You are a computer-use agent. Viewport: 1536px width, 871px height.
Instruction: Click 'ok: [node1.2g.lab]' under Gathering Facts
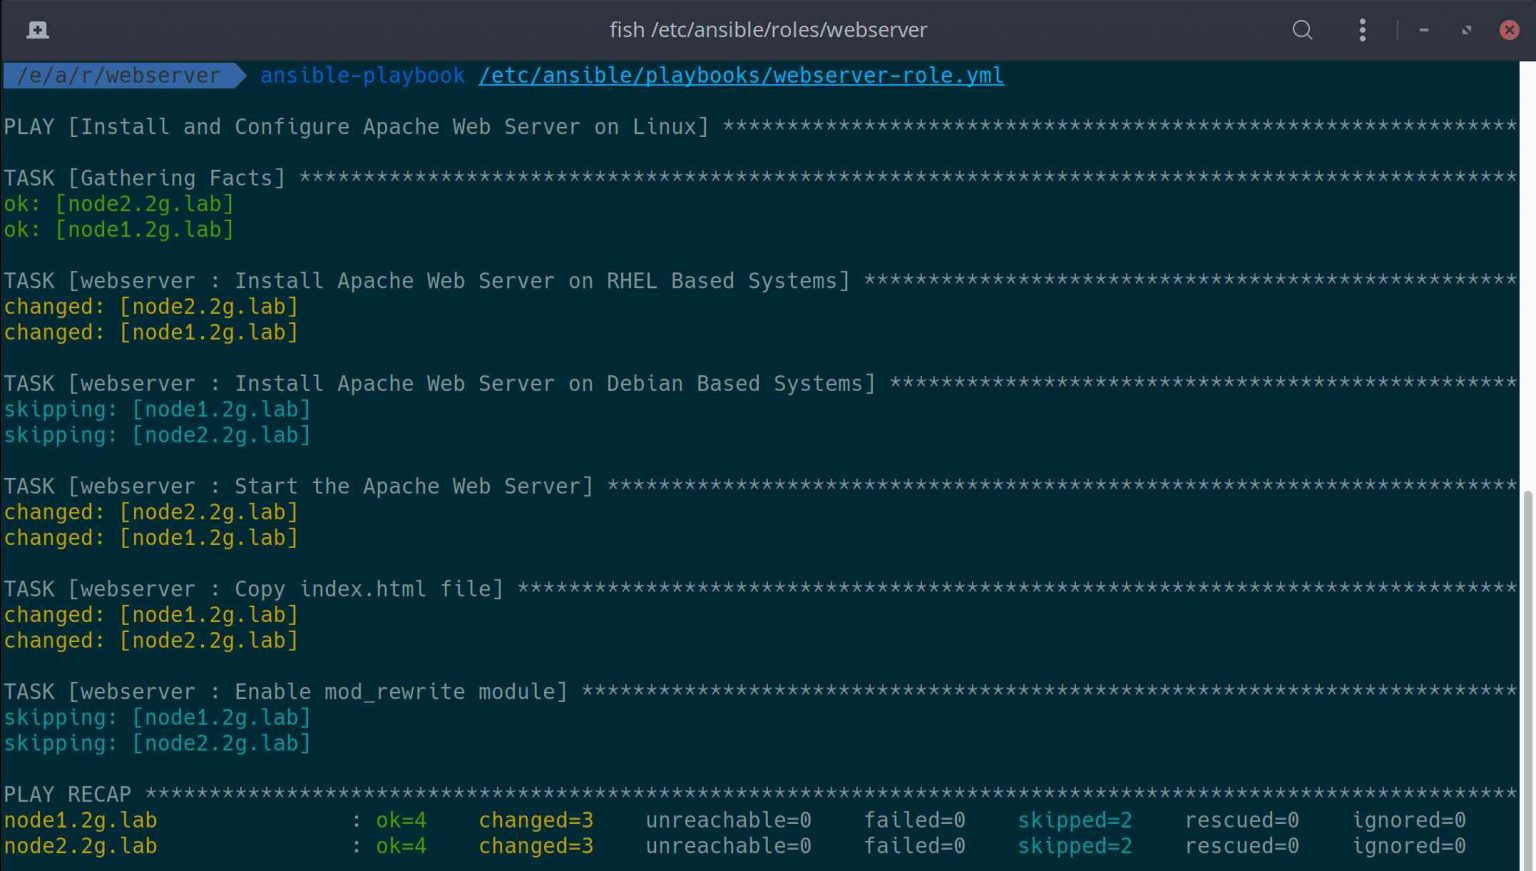tap(118, 230)
